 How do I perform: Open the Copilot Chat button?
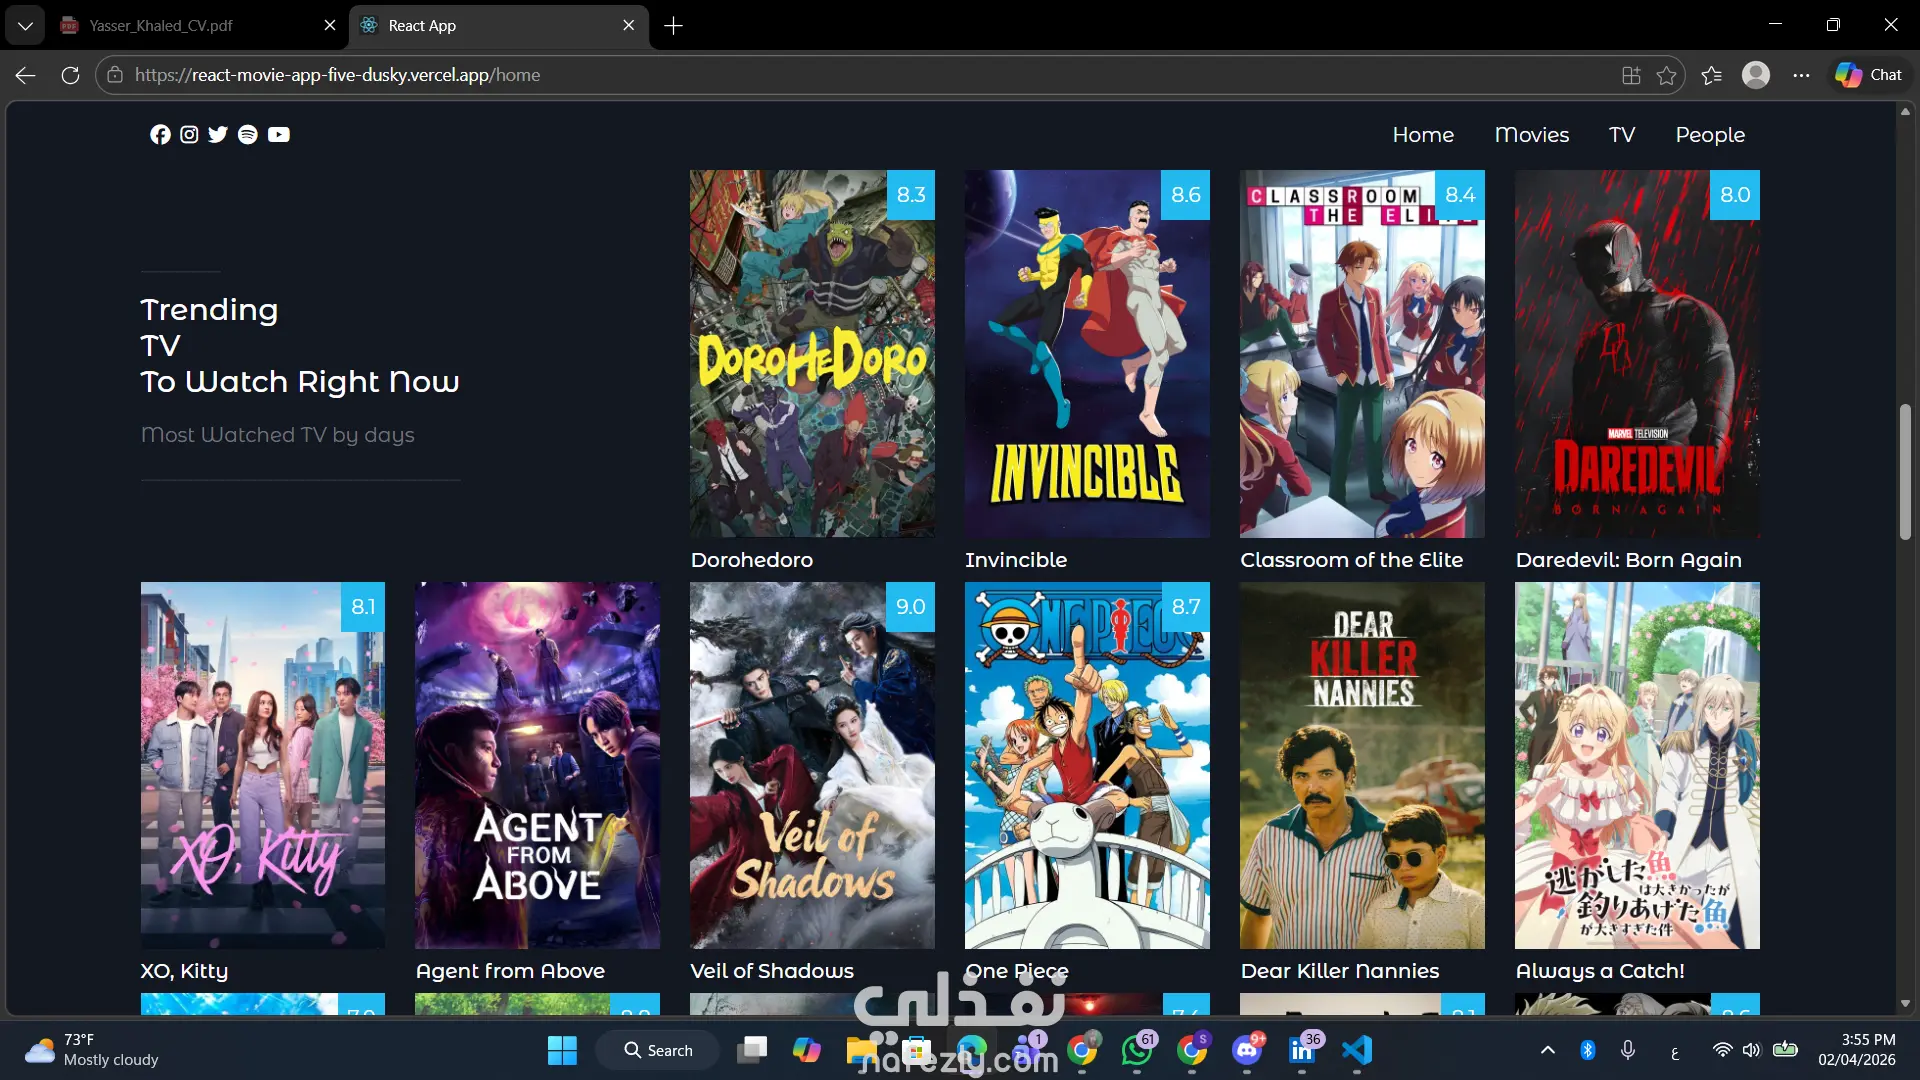(x=1868, y=75)
